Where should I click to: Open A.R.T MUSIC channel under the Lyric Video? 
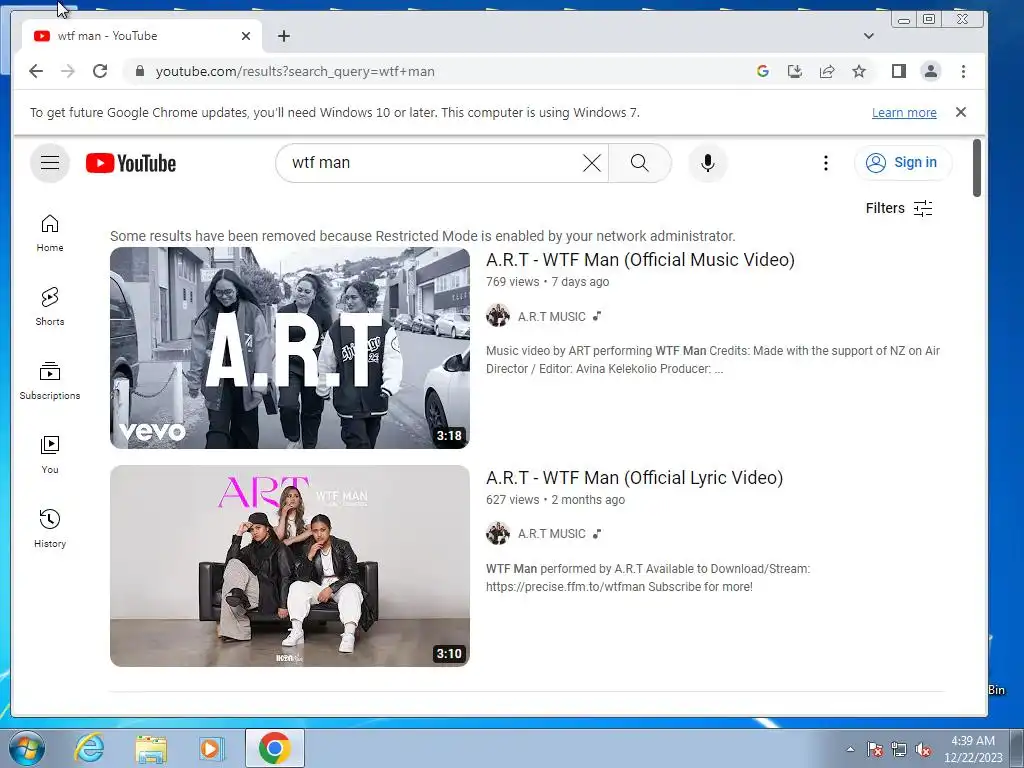point(551,534)
